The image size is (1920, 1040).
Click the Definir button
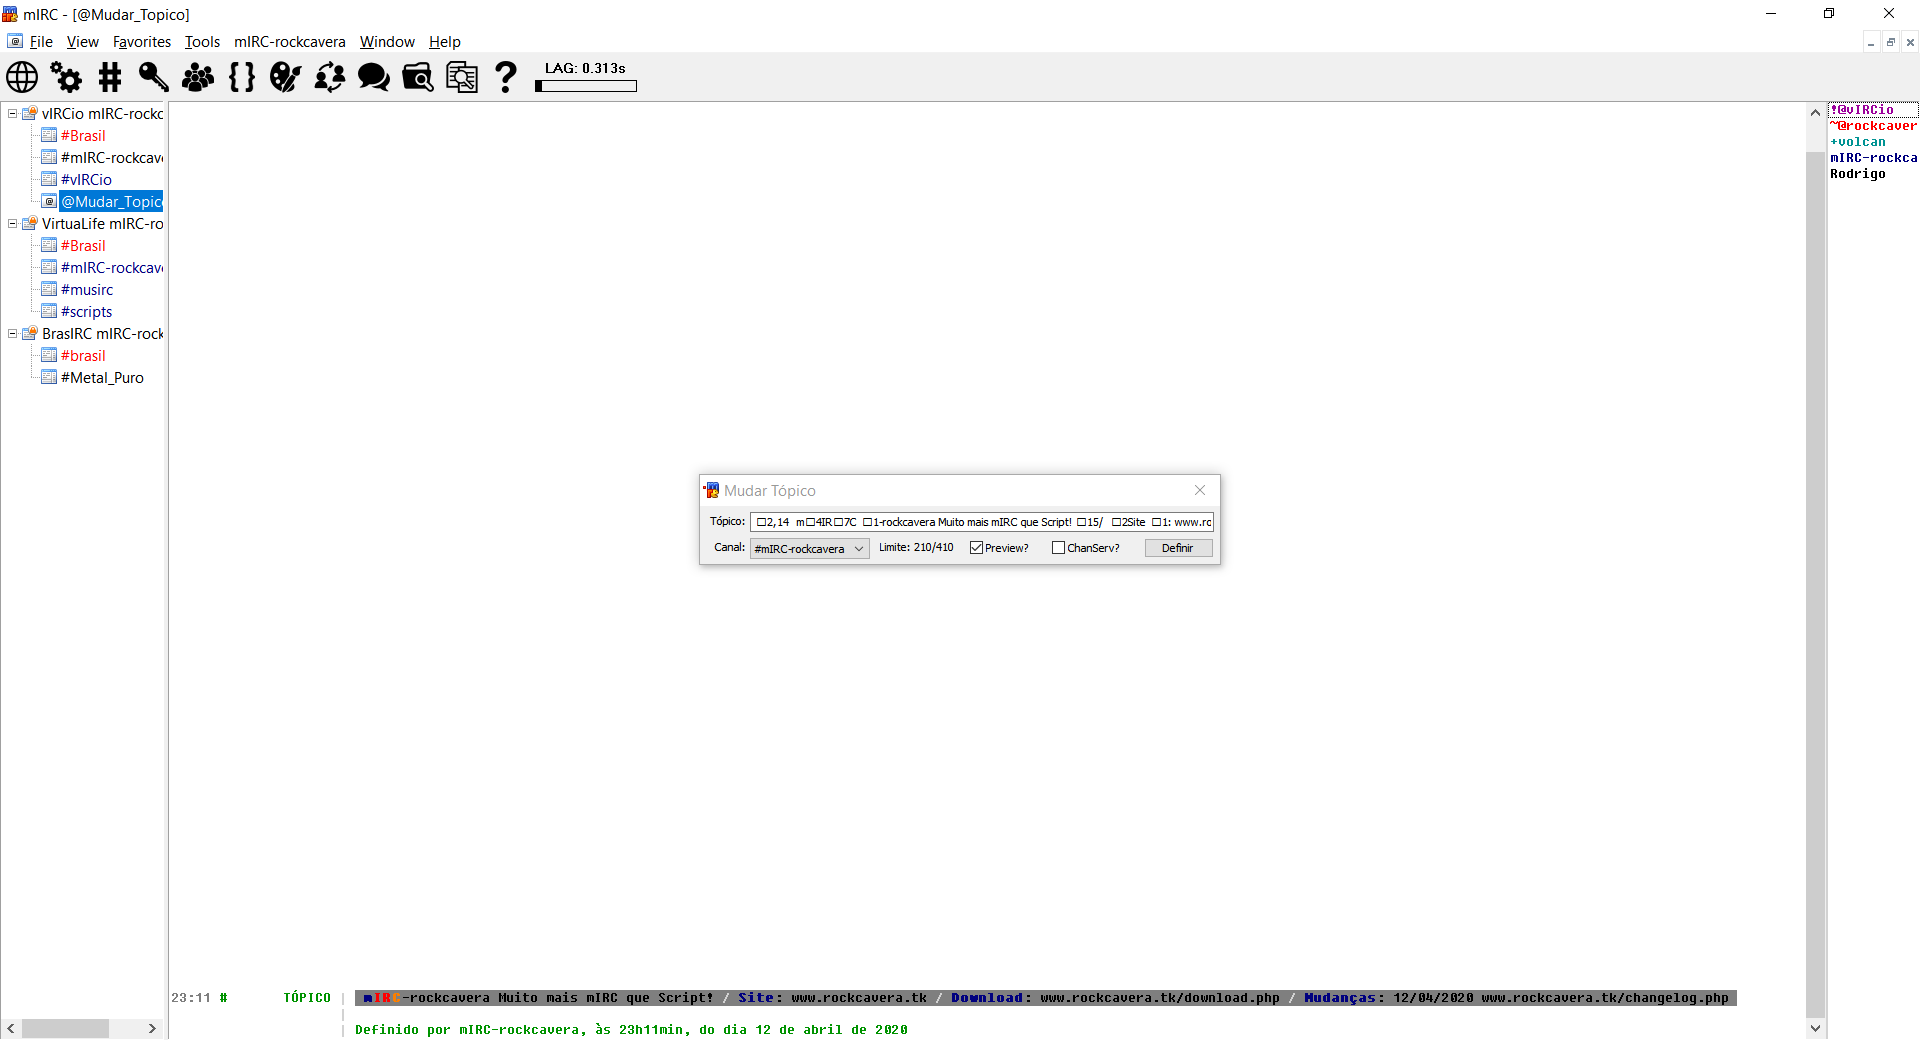click(x=1178, y=547)
